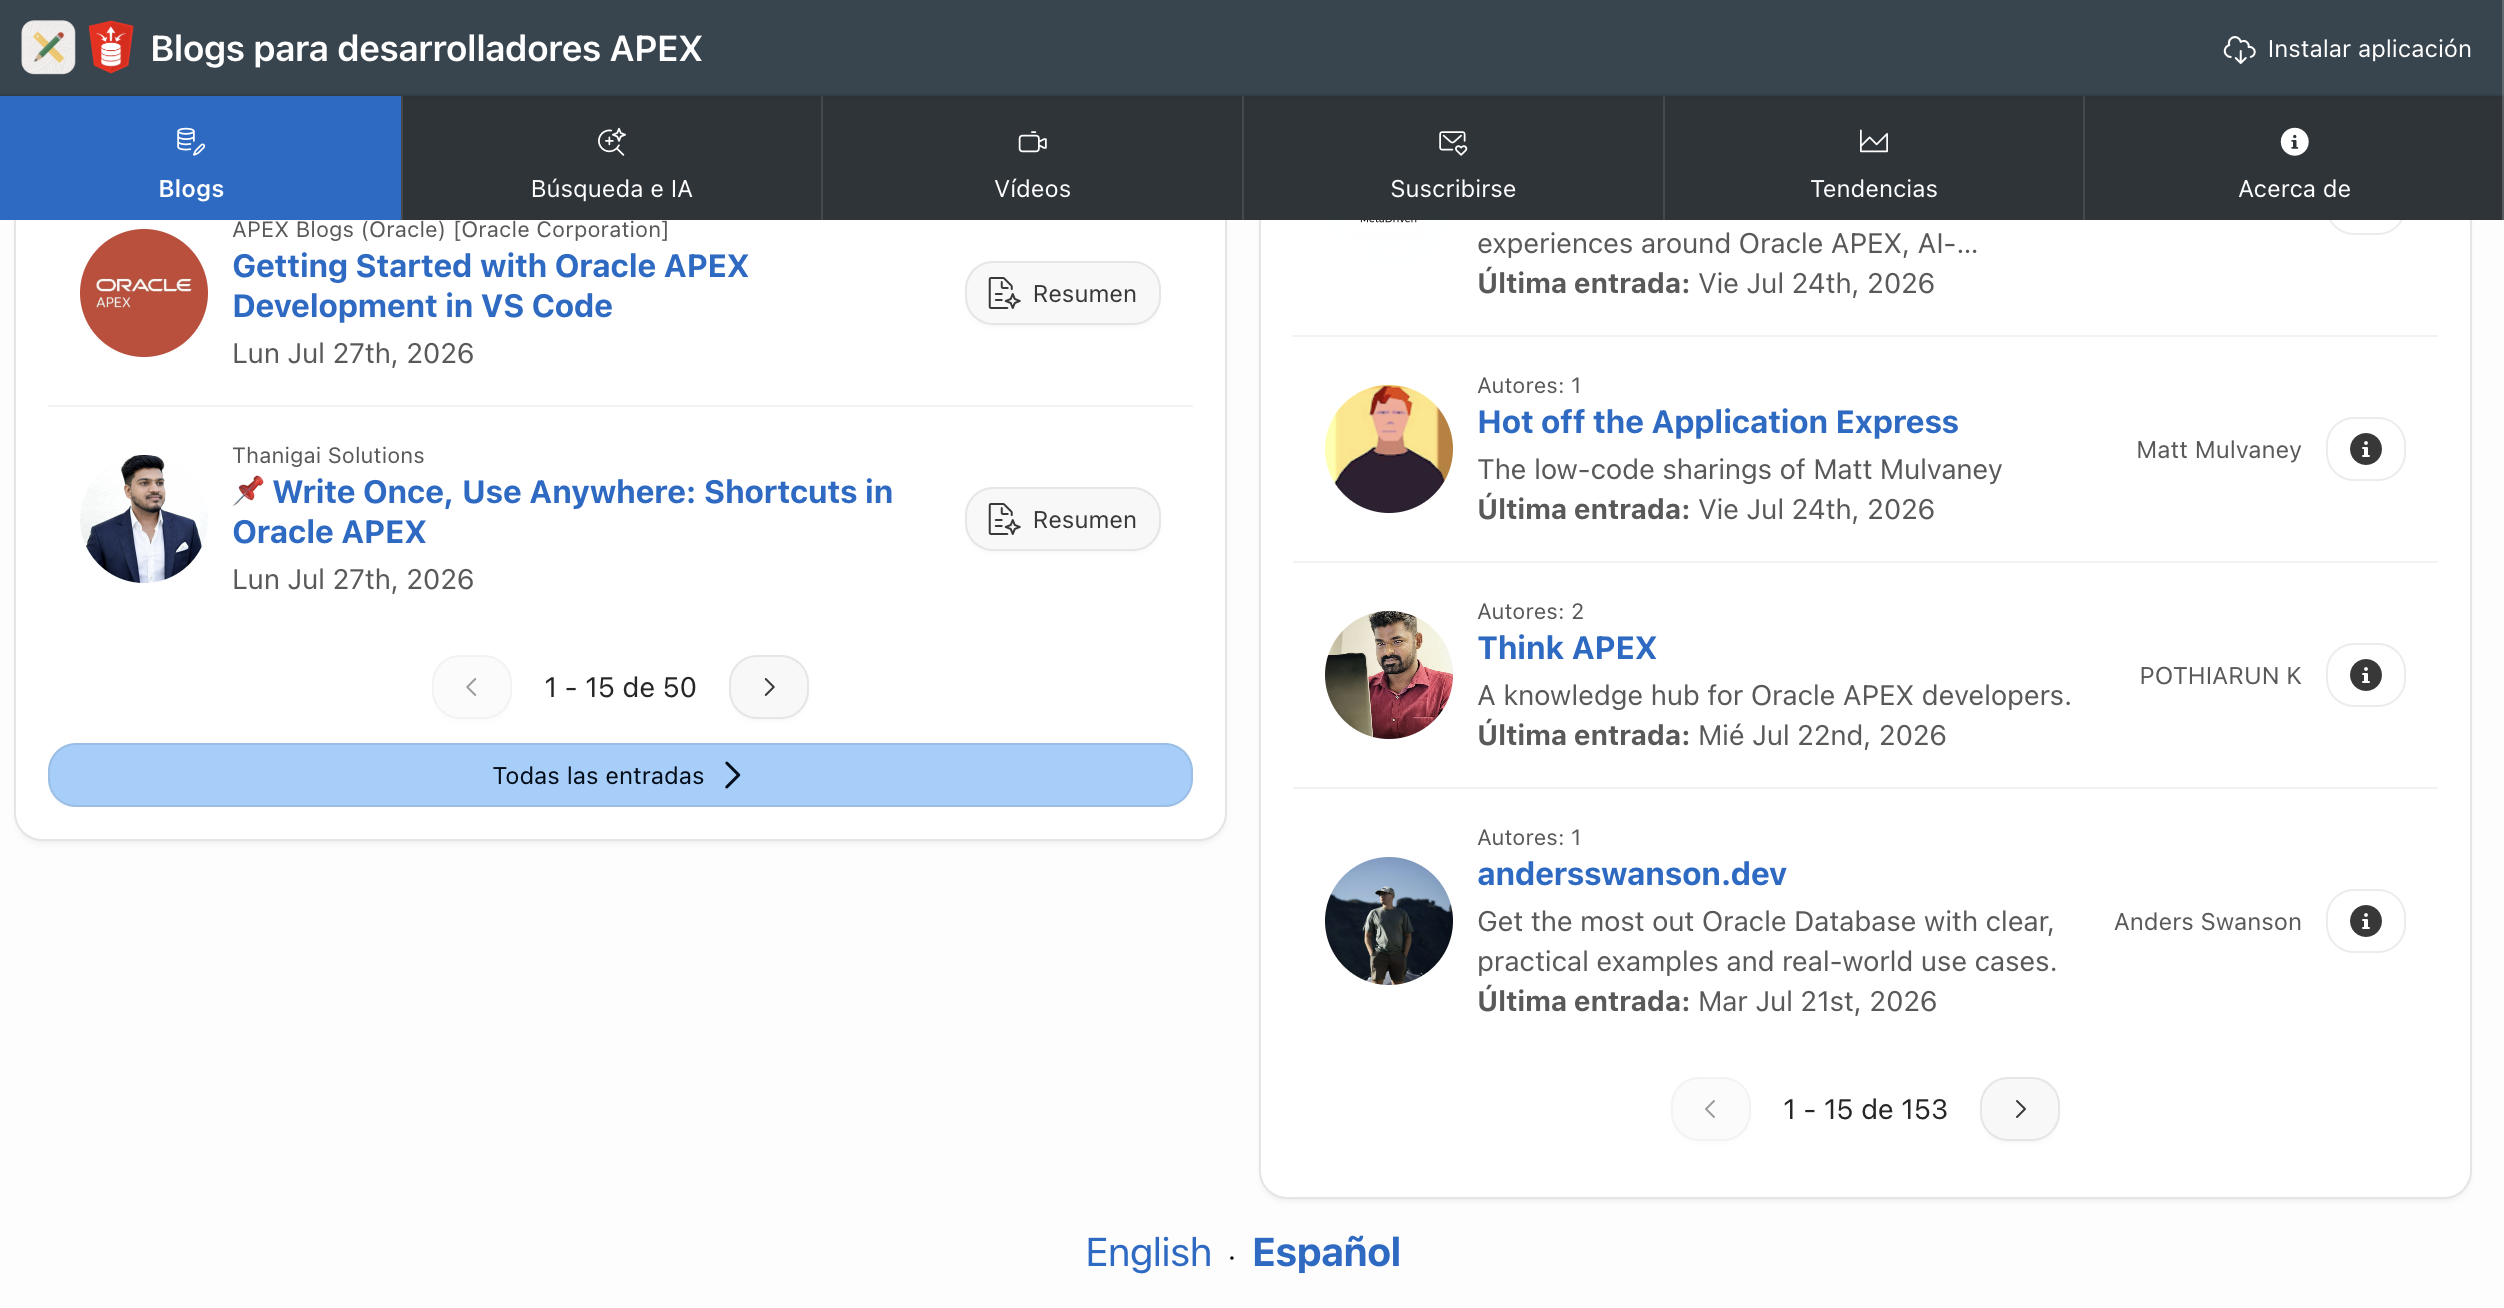Click '1 - 15 de 50' pagination text

620,687
